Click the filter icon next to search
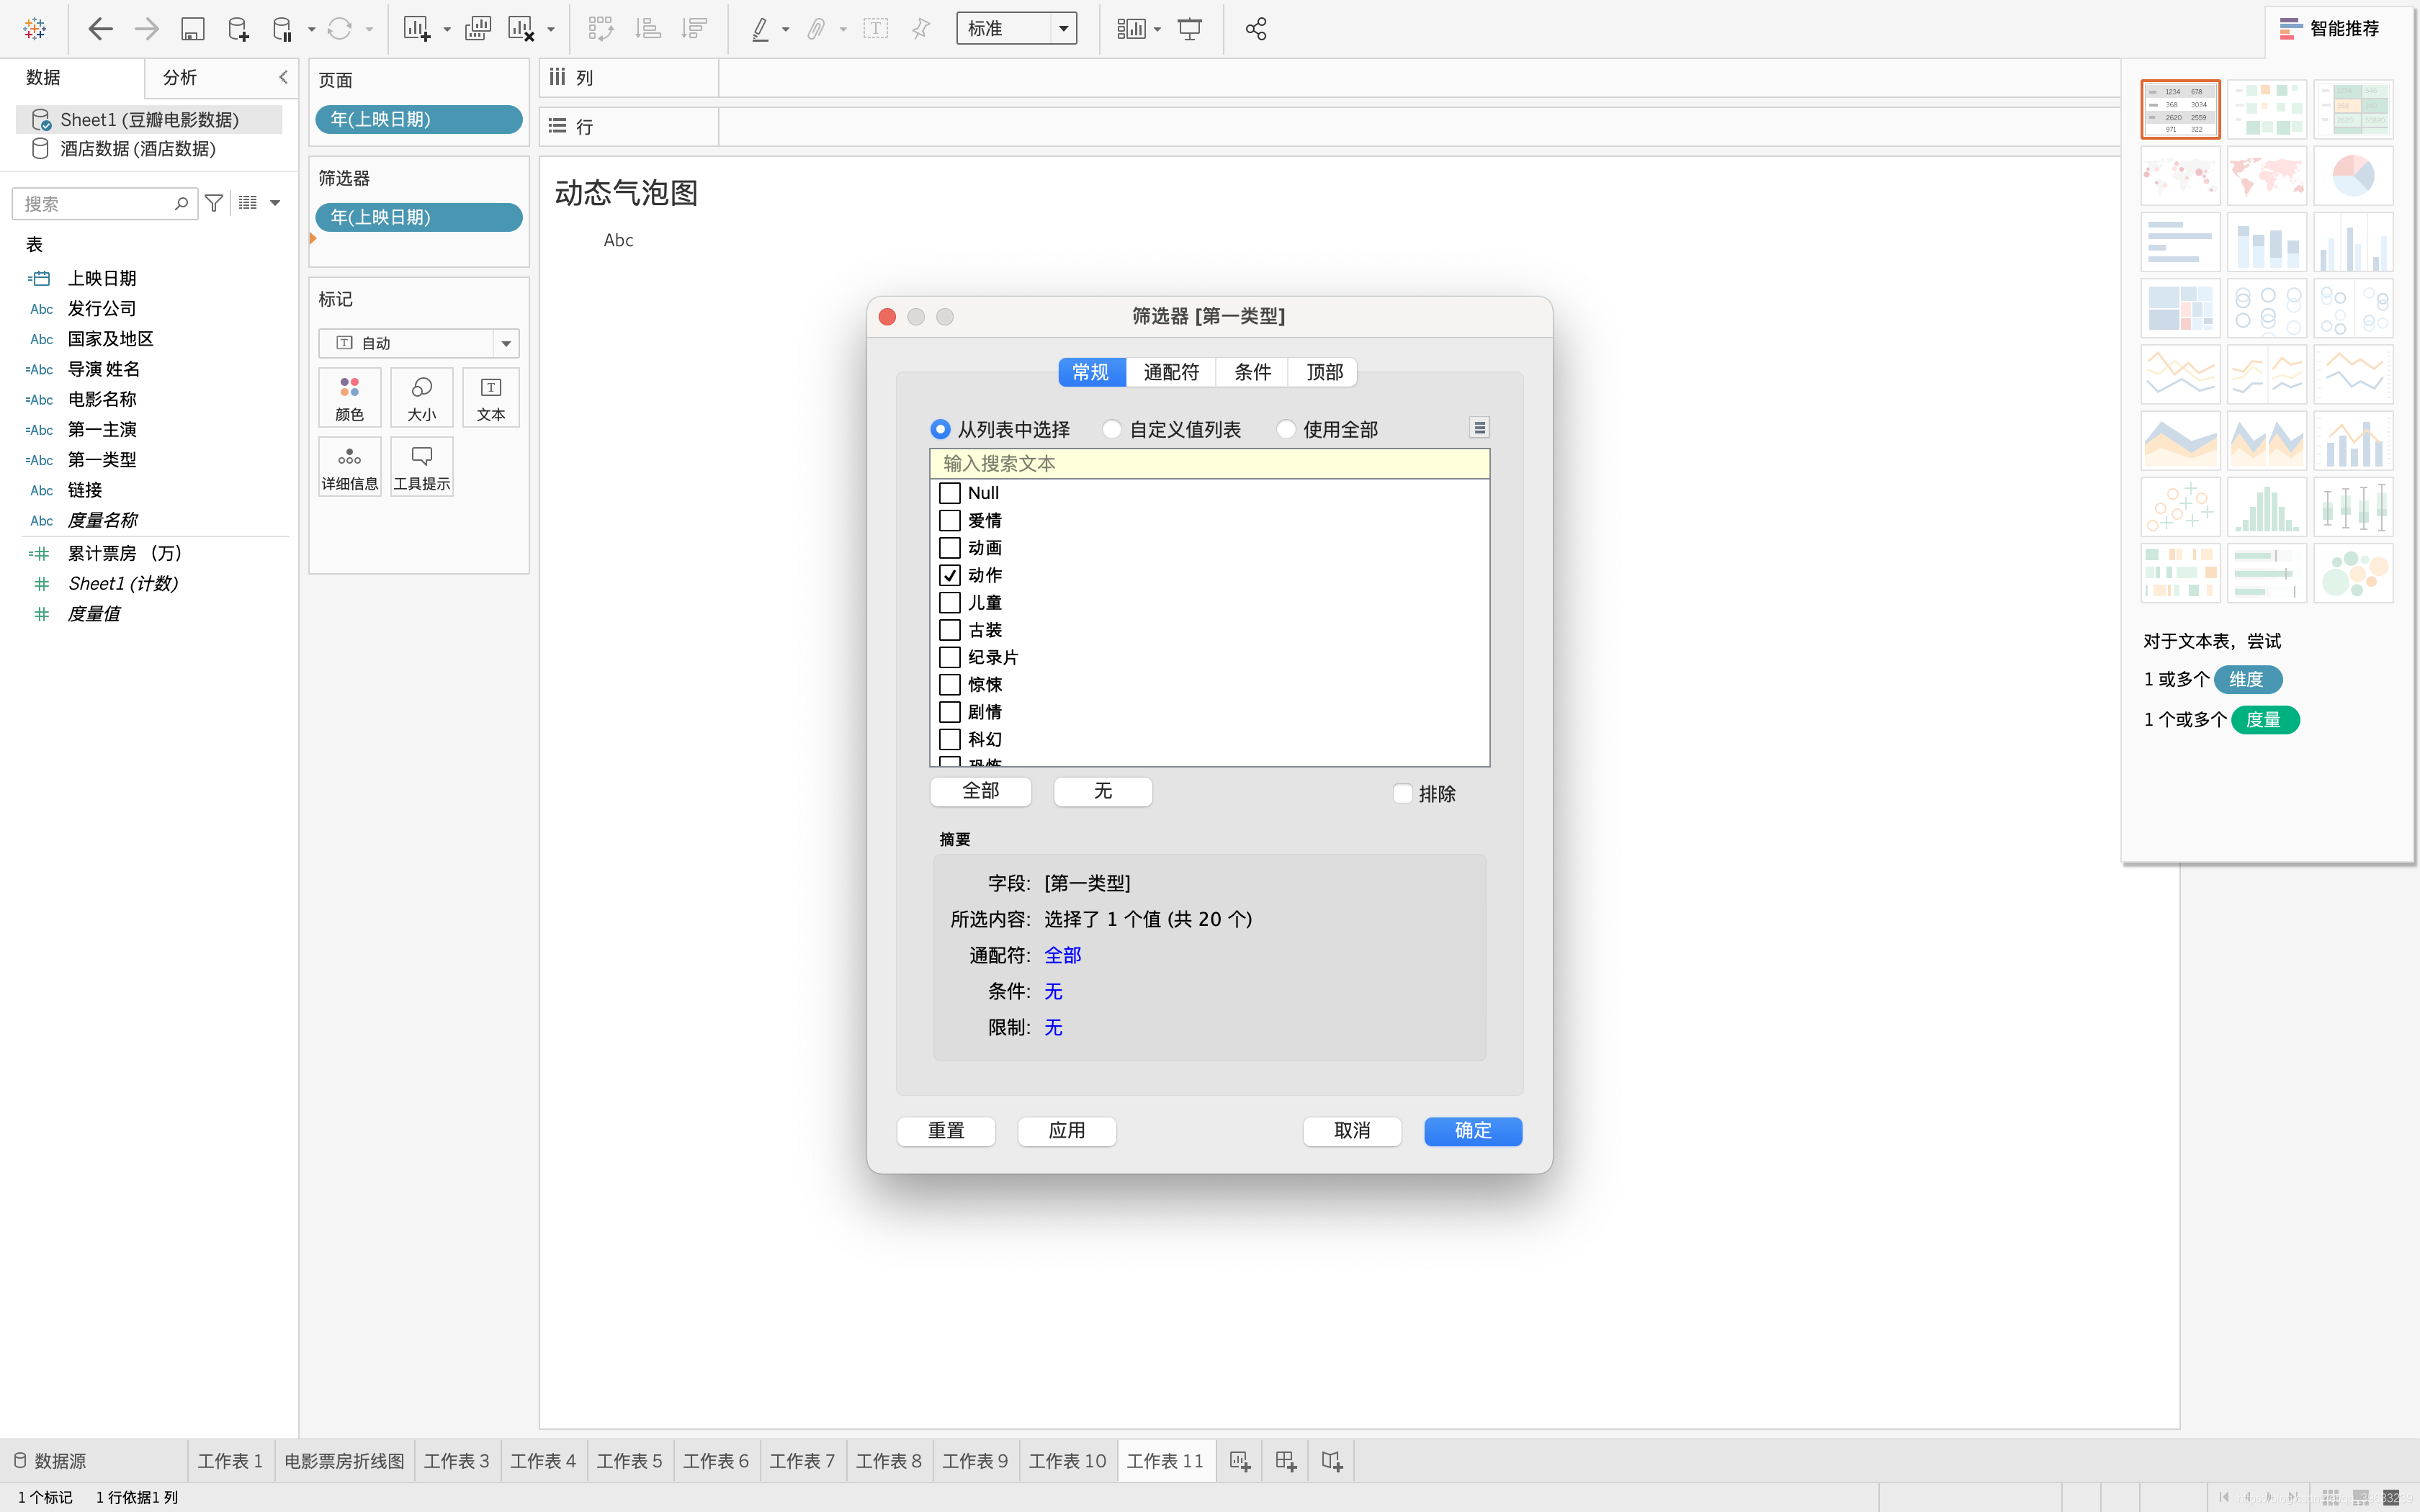 pos(214,204)
